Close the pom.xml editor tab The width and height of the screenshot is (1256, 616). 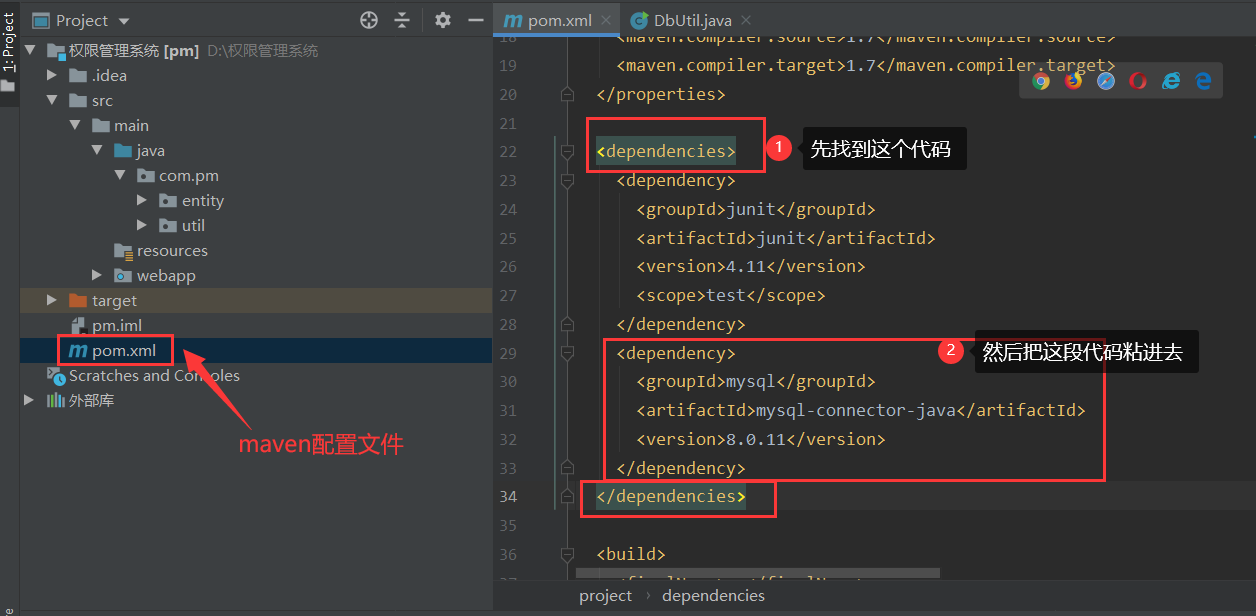coord(606,20)
